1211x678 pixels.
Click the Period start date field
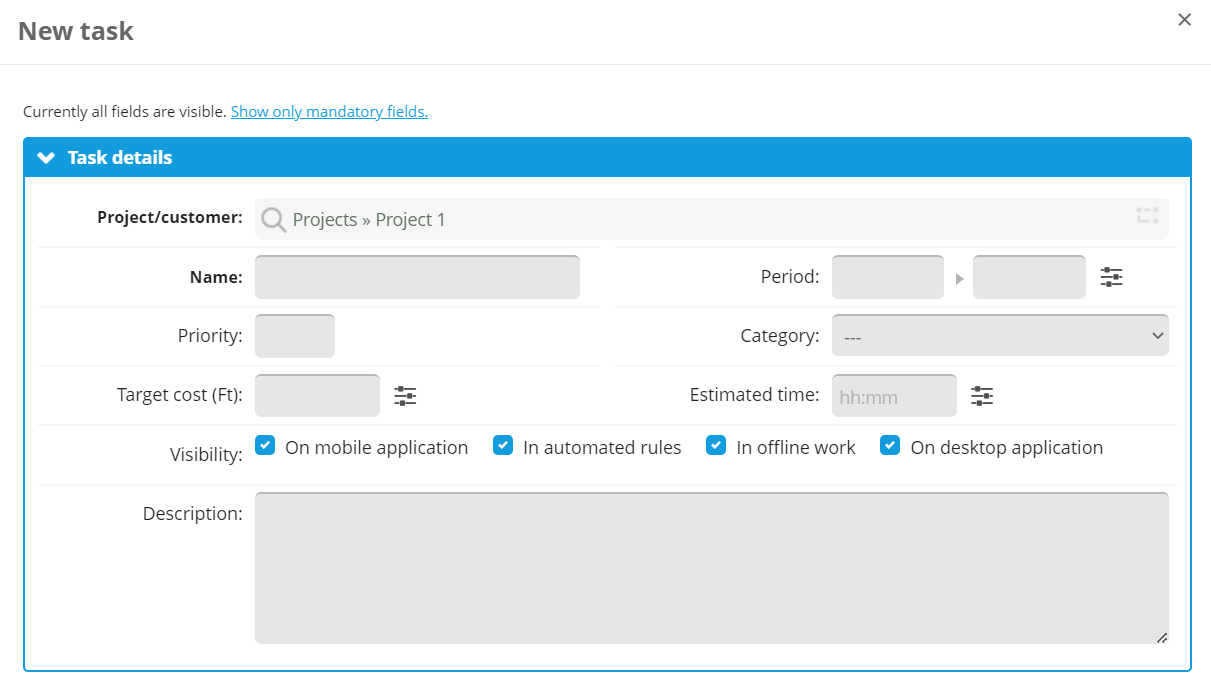(x=887, y=277)
